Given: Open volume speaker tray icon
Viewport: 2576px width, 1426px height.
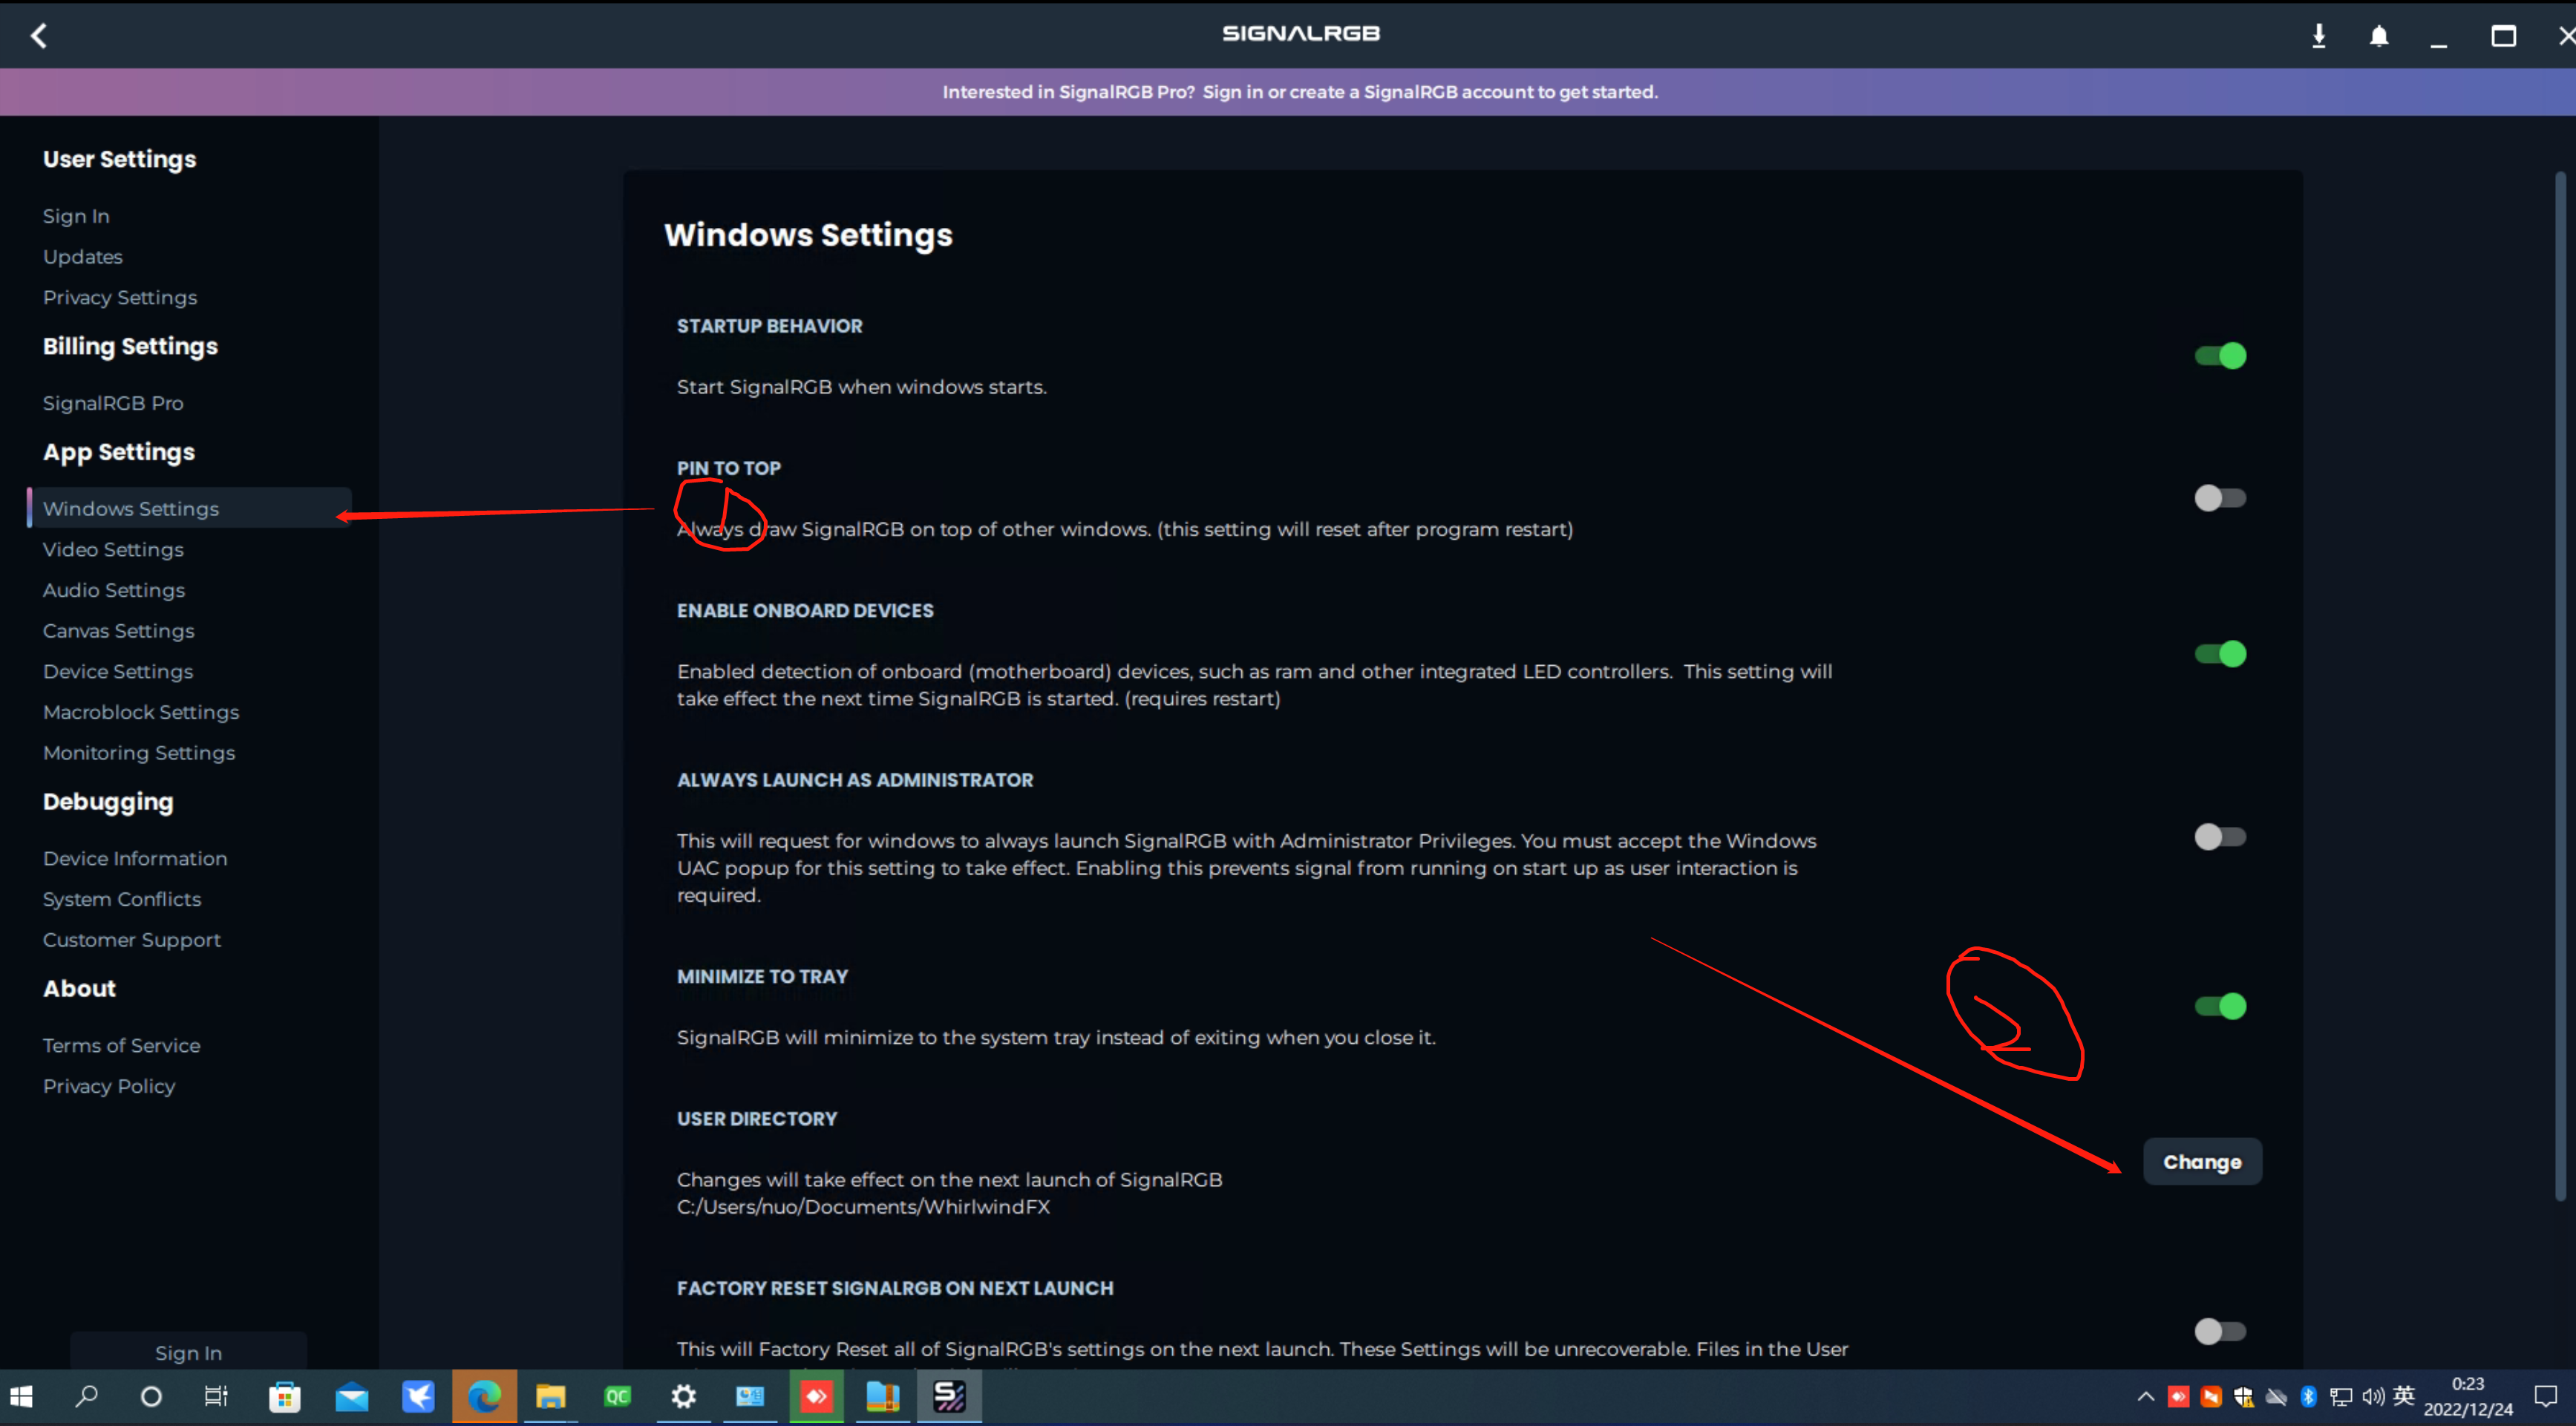Looking at the screenshot, I should click(2373, 1396).
